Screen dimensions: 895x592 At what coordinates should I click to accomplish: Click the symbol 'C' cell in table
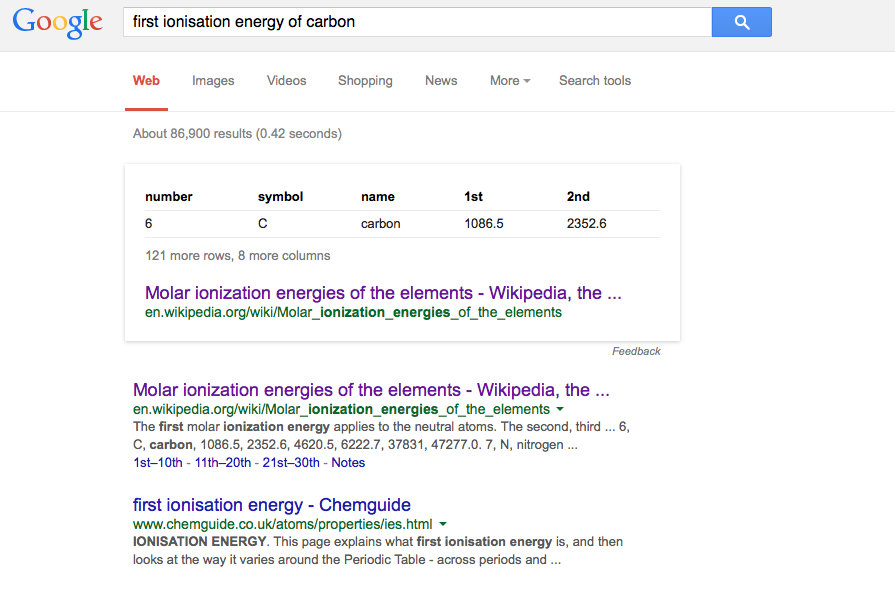(x=263, y=224)
